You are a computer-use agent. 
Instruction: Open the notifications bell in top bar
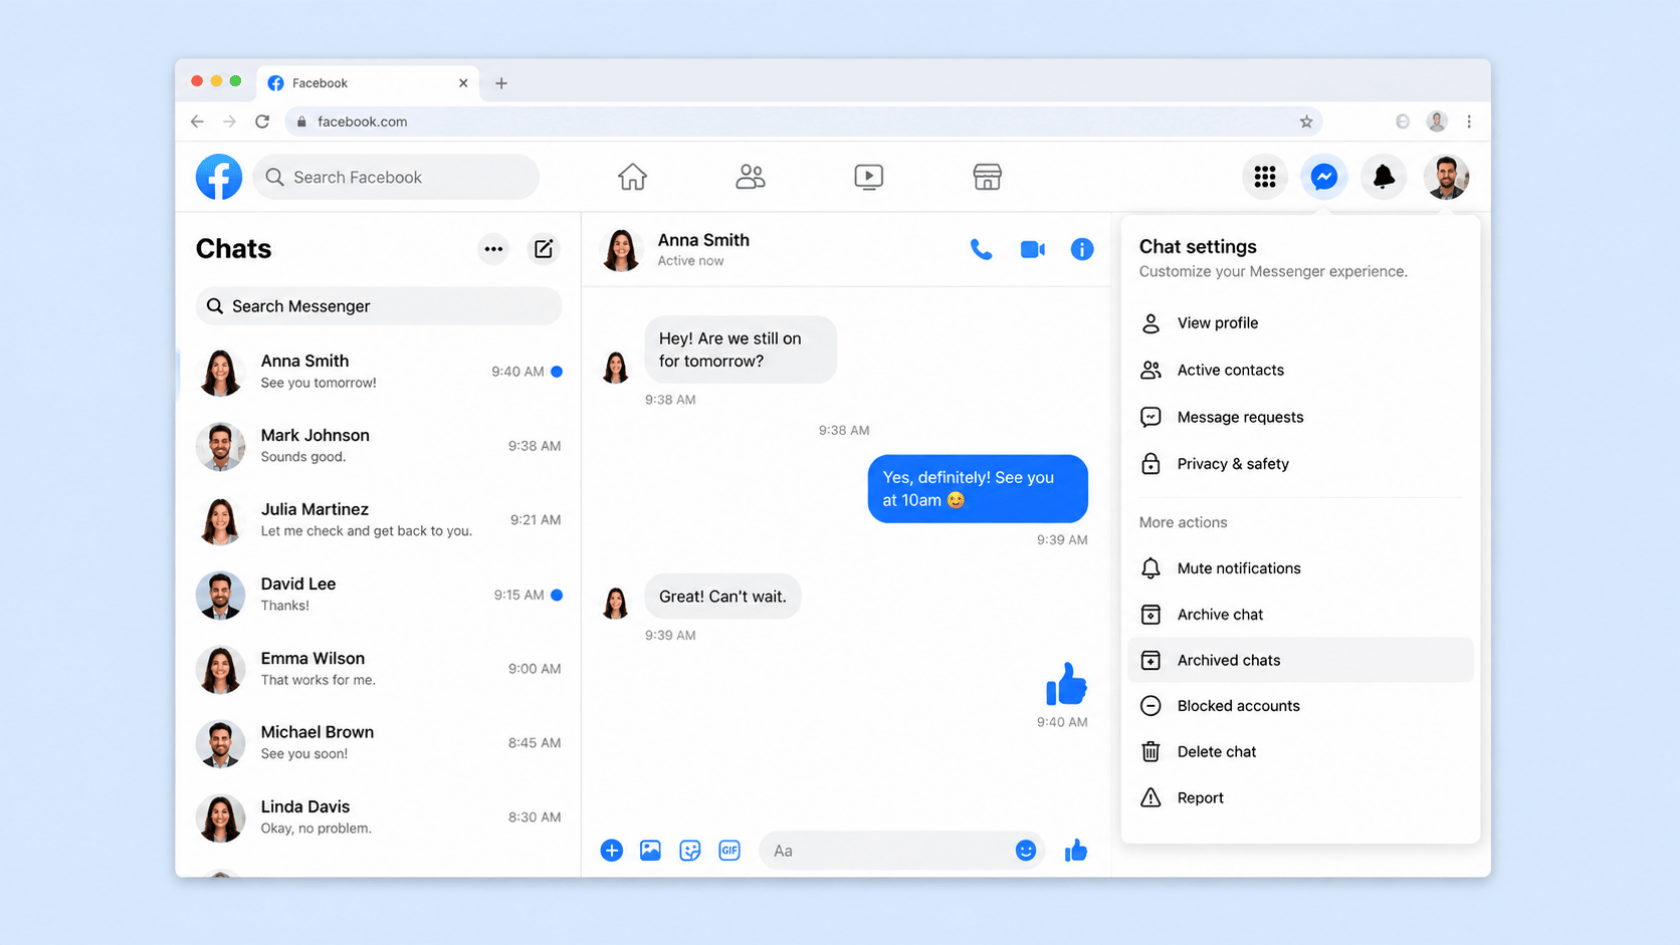point(1384,177)
